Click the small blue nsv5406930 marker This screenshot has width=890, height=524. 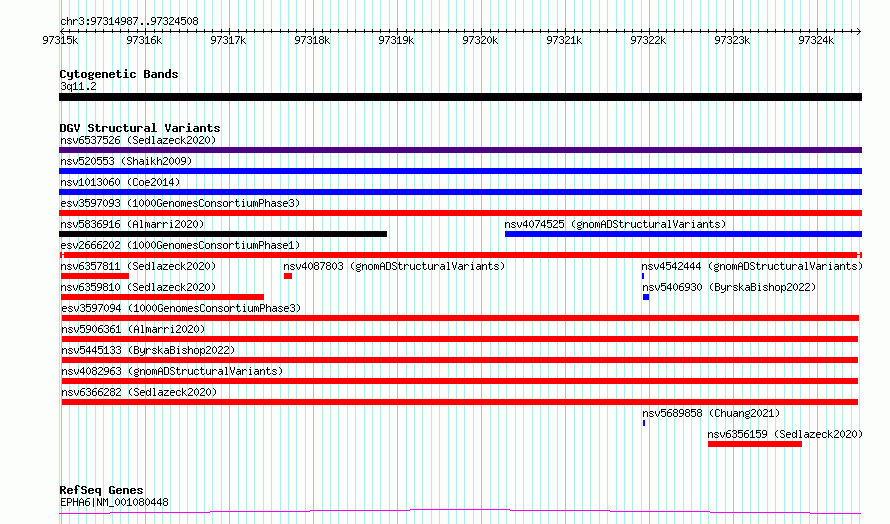point(646,297)
